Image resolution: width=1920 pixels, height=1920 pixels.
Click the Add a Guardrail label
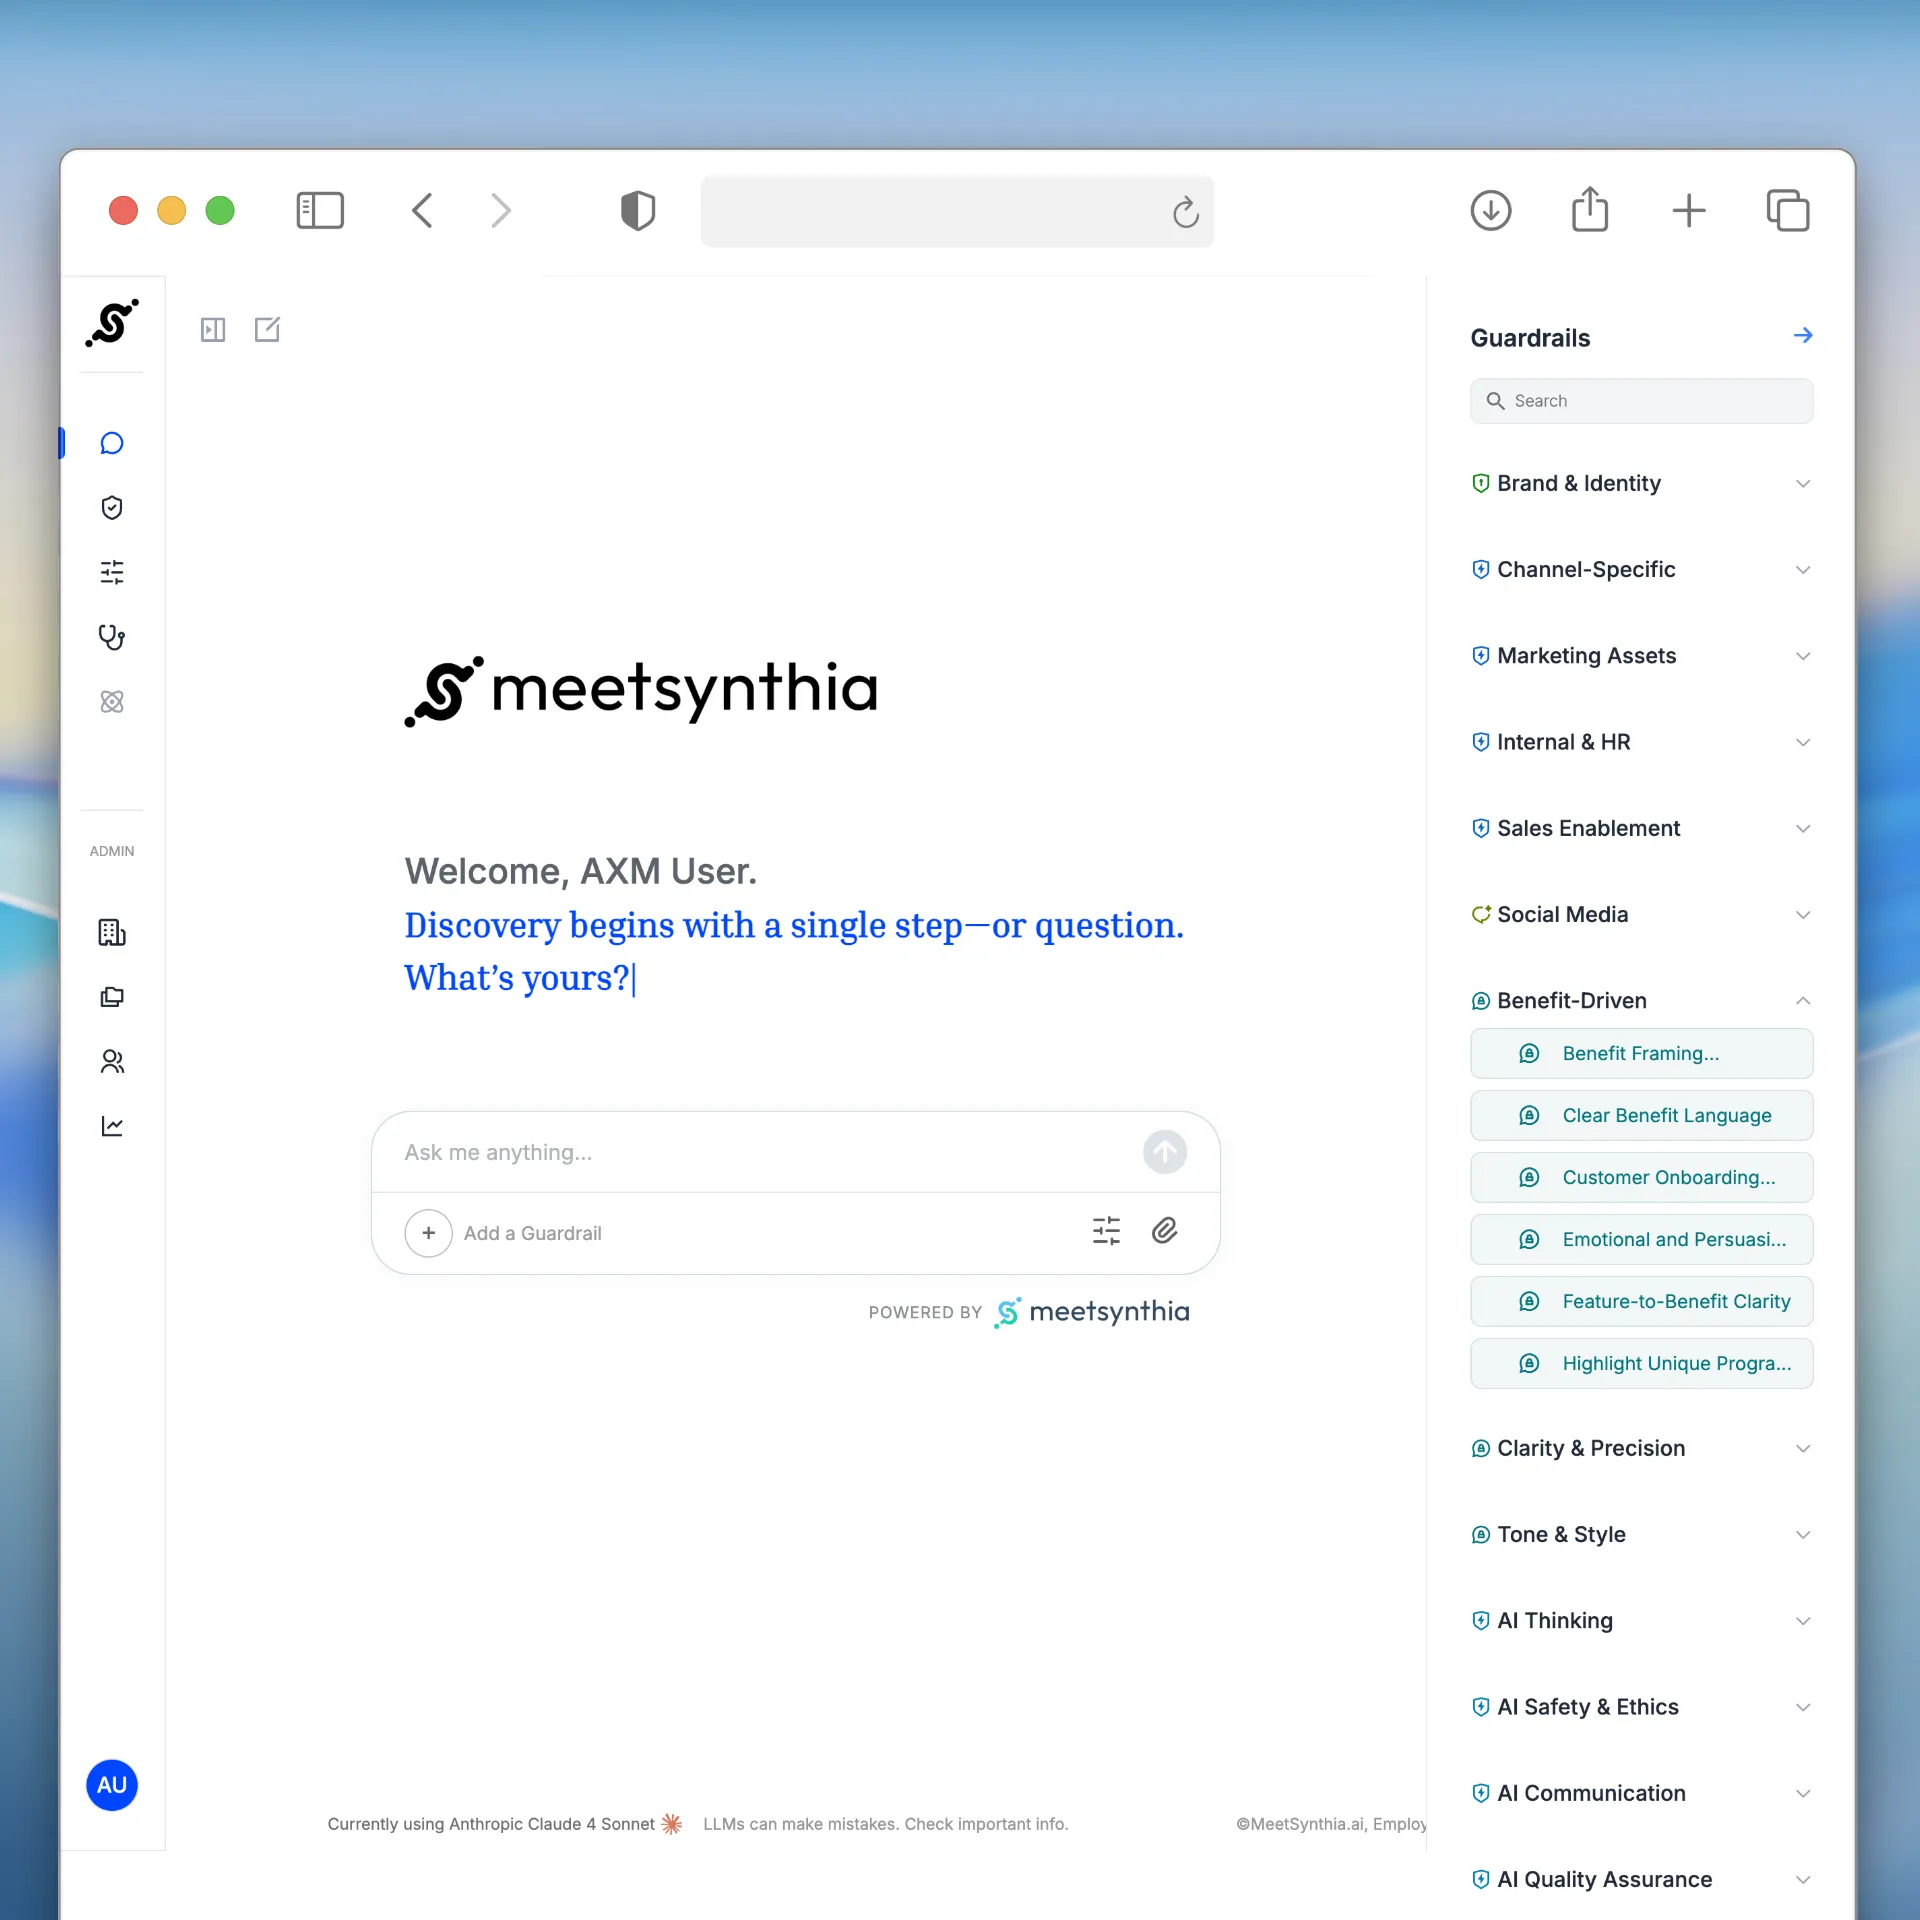533,1233
